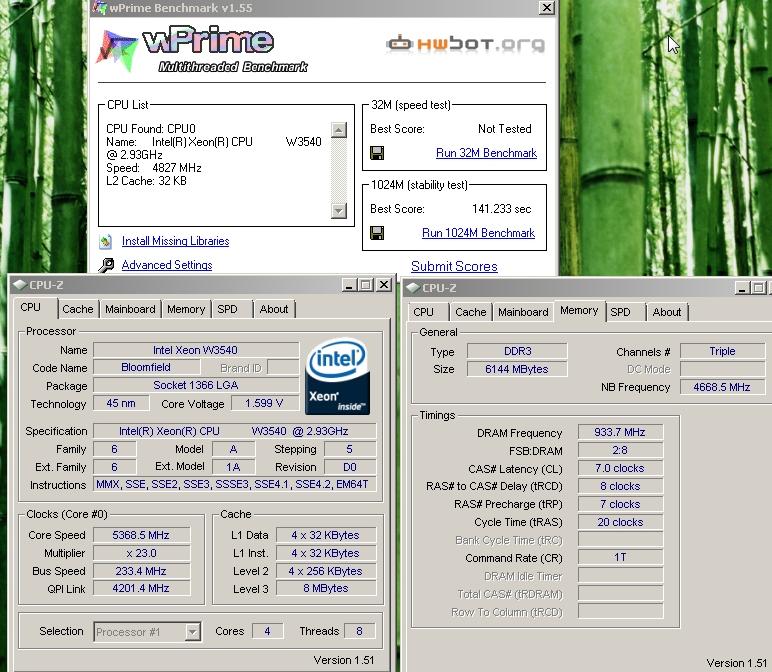Click the Cores value 4
Viewport: 772px width, 672px height.
pos(267,631)
